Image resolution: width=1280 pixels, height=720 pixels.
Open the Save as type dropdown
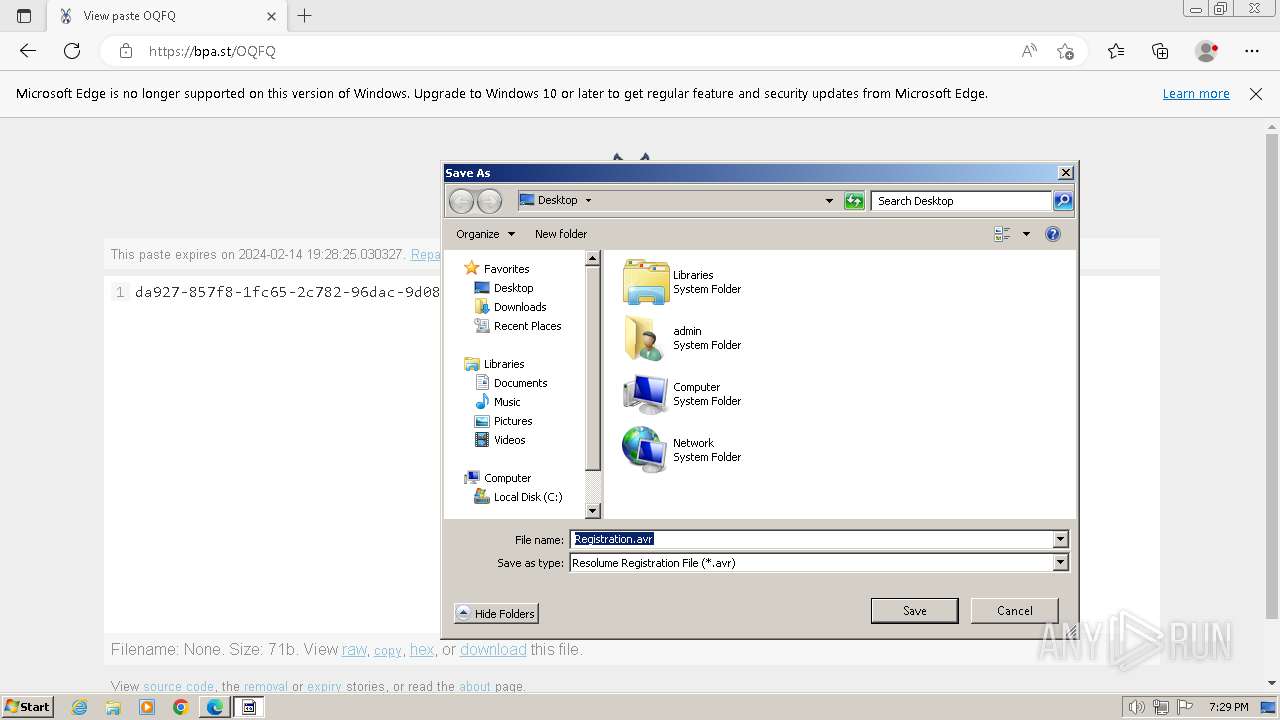(x=1060, y=563)
